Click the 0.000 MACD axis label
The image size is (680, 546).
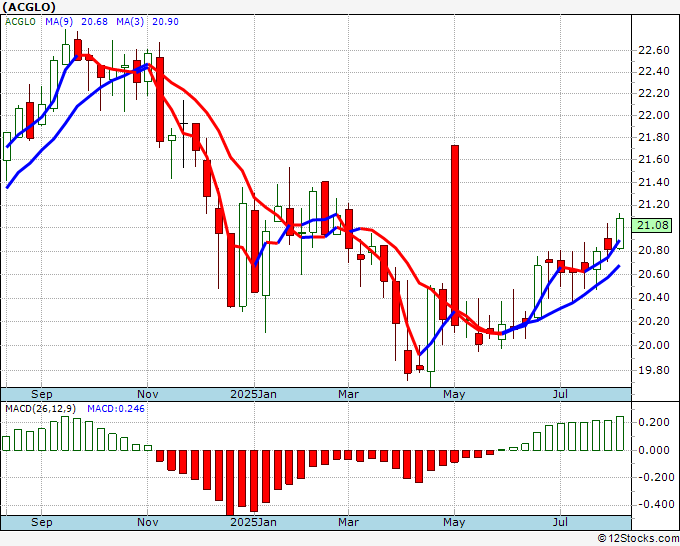click(x=654, y=450)
